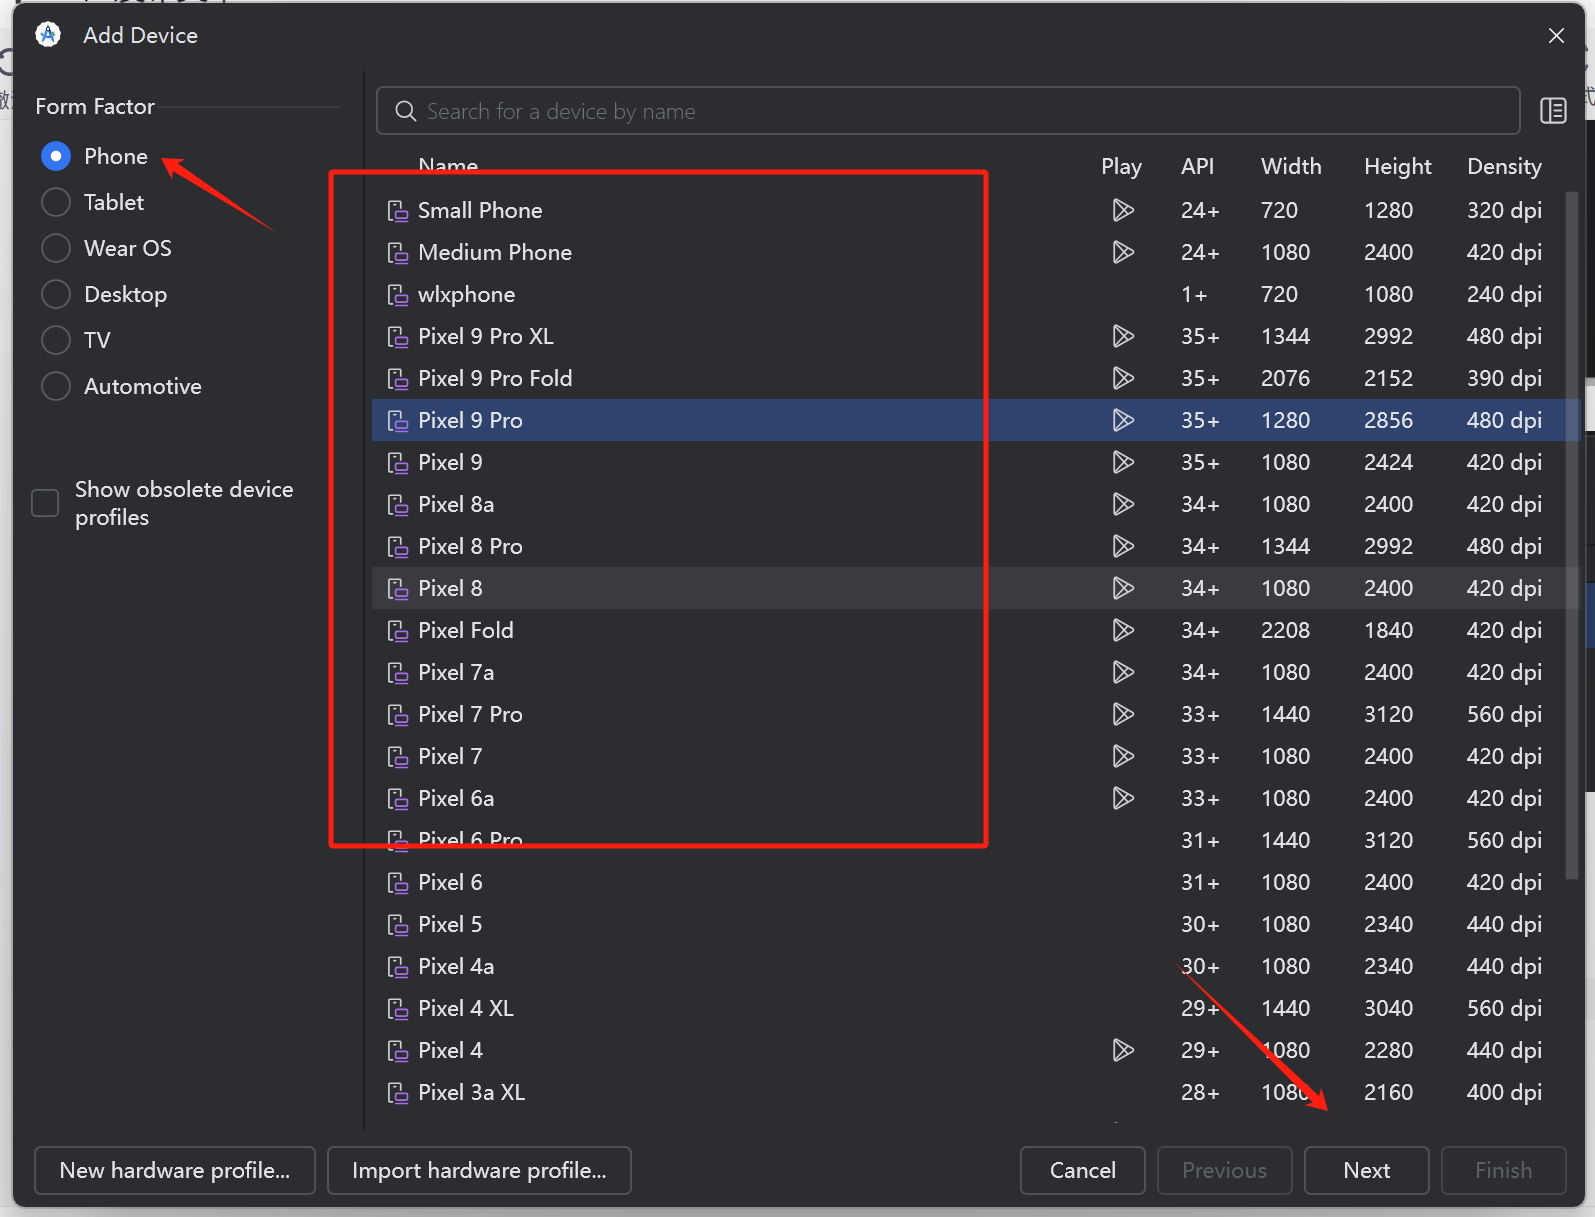
Task: Click Play Store icon for Pixel 9 Pro Fold
Action: tap(1123, 378)
